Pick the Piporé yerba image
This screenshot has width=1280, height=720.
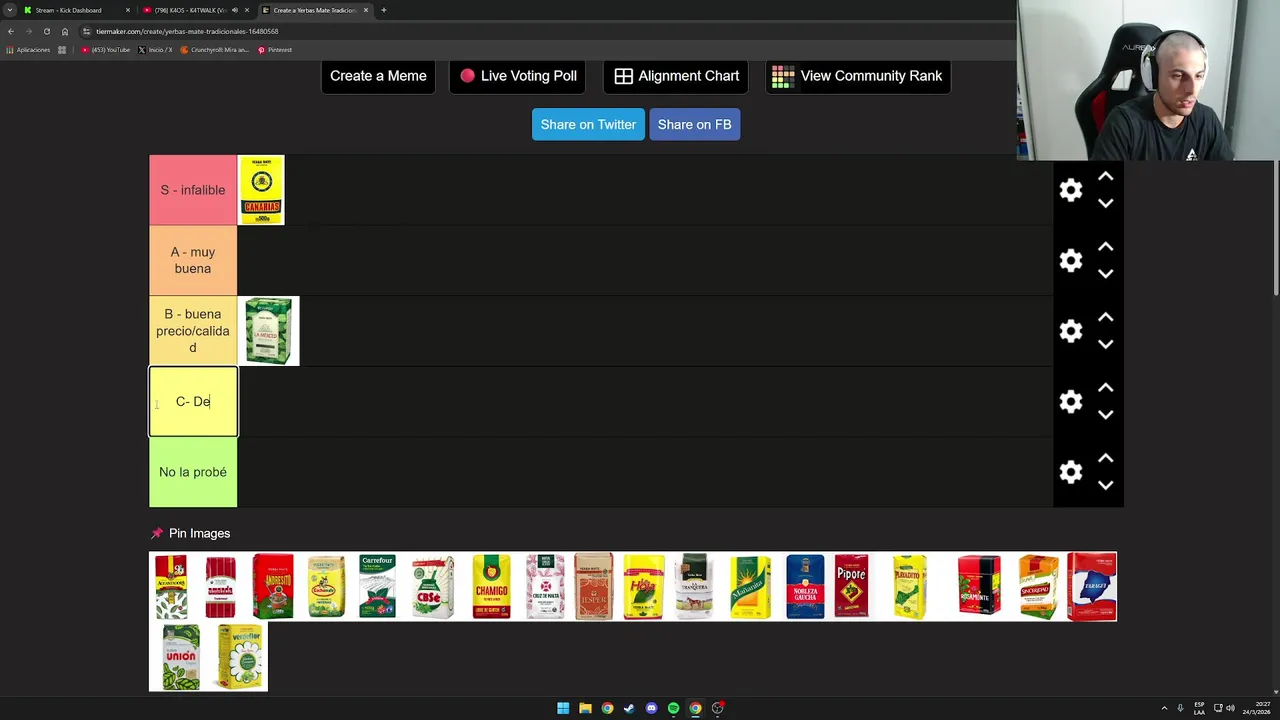851,586
